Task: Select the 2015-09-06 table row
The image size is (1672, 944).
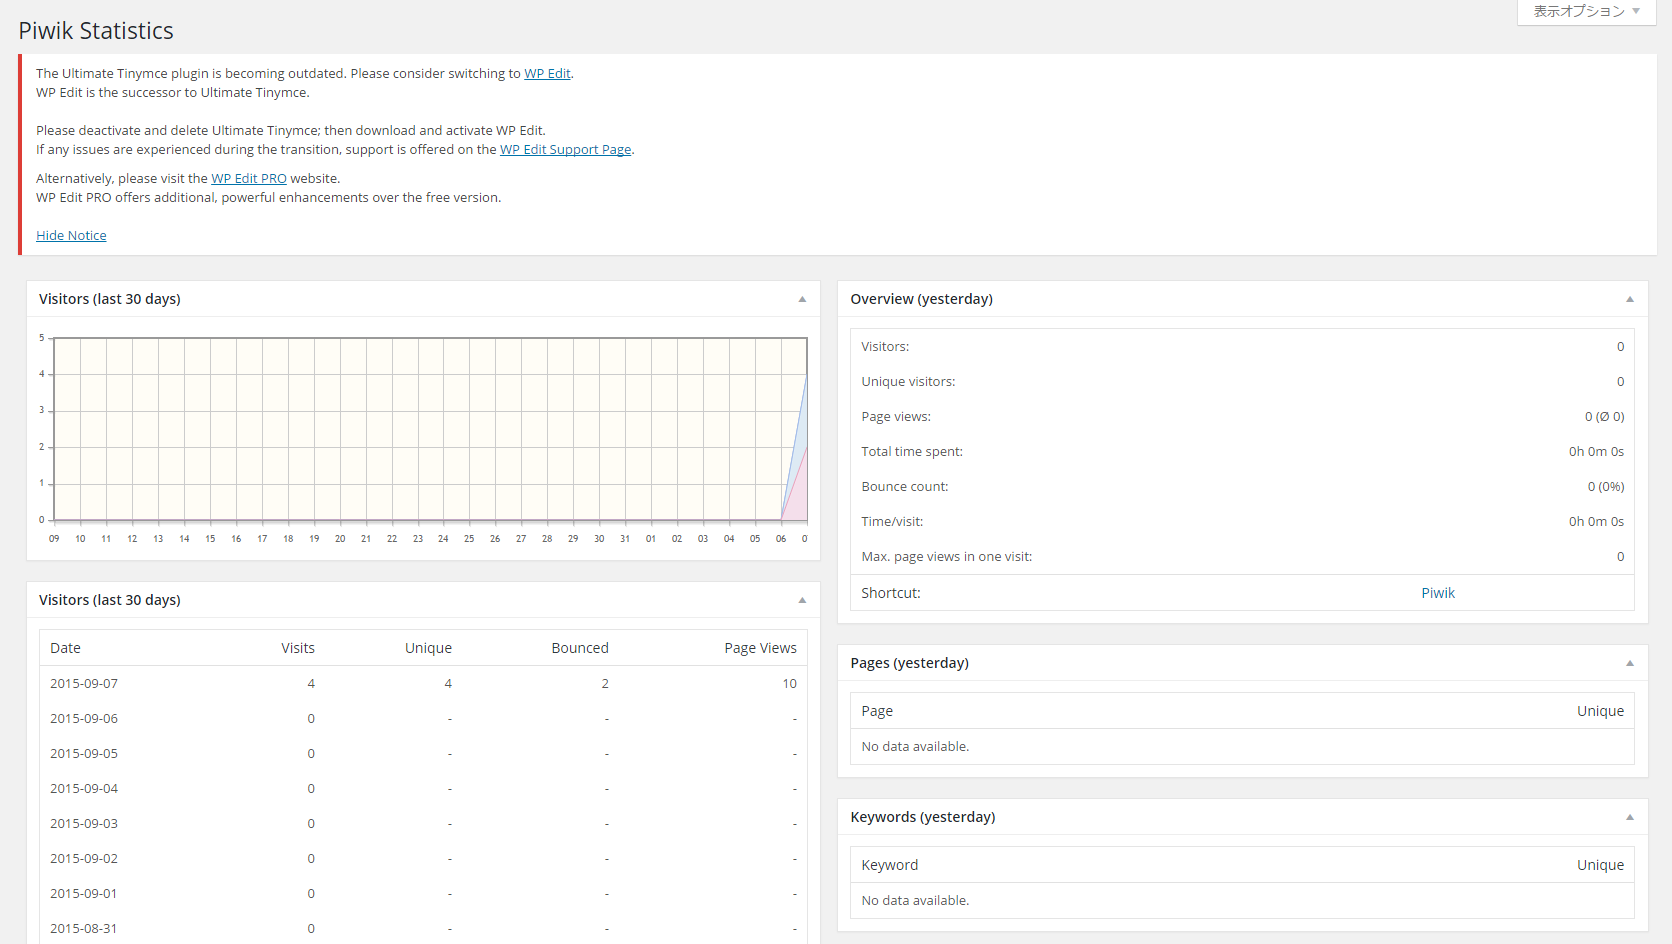Action: pos(423,718)
